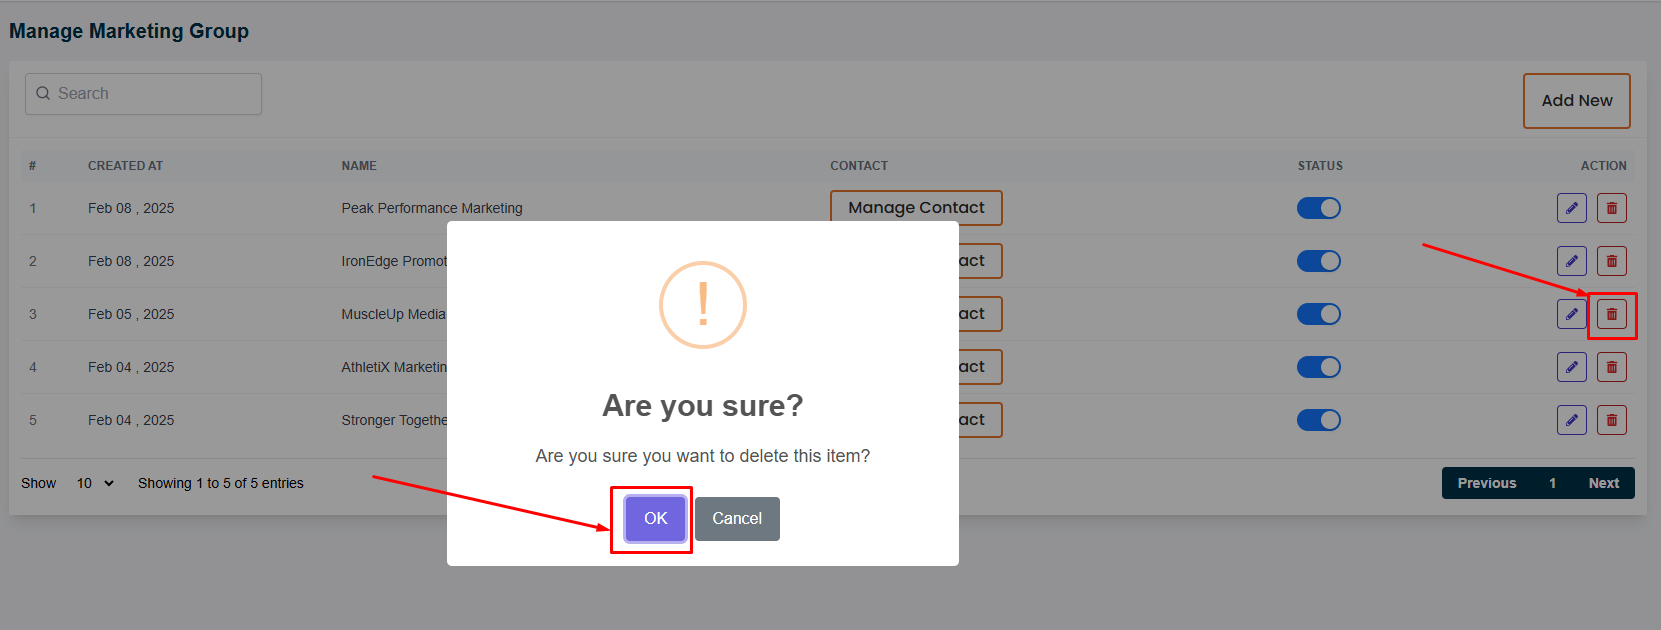Toggle status for Peak Performance Marketing
The width and height of the screenshot is (1661, 630).
(1318, 208)
